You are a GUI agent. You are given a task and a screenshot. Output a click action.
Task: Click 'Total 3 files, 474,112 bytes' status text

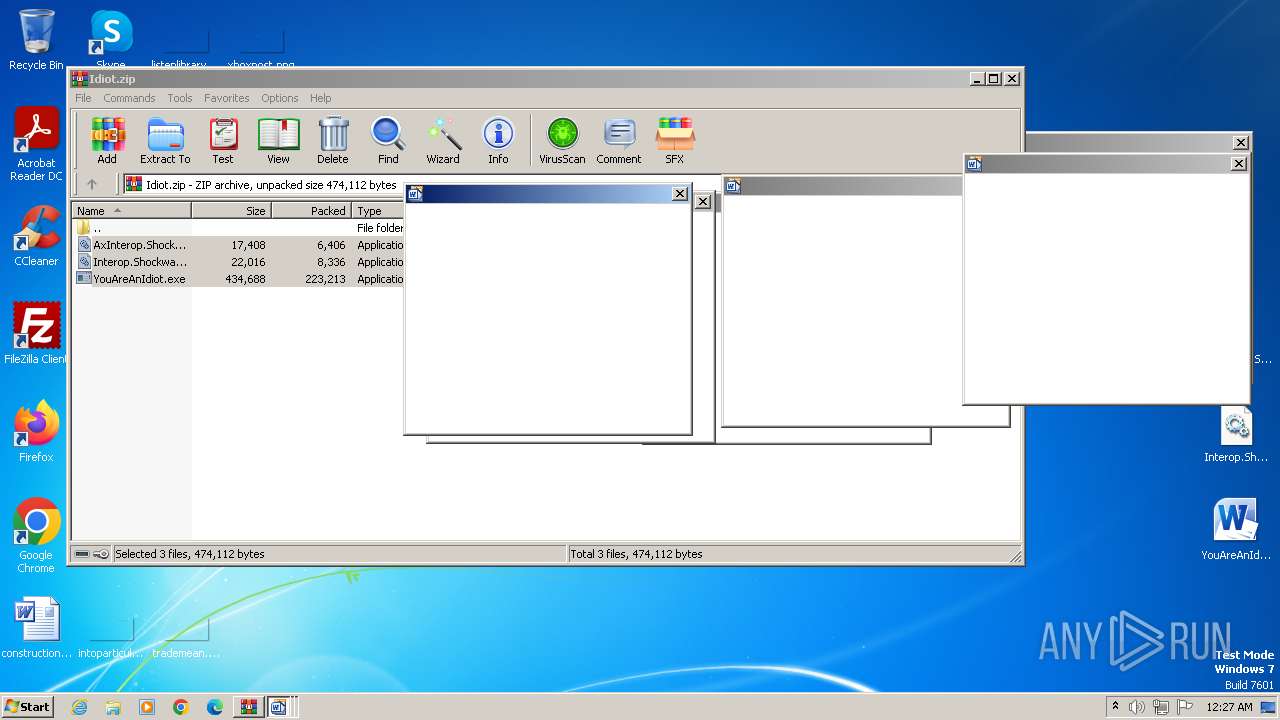[x=636, y=554]
